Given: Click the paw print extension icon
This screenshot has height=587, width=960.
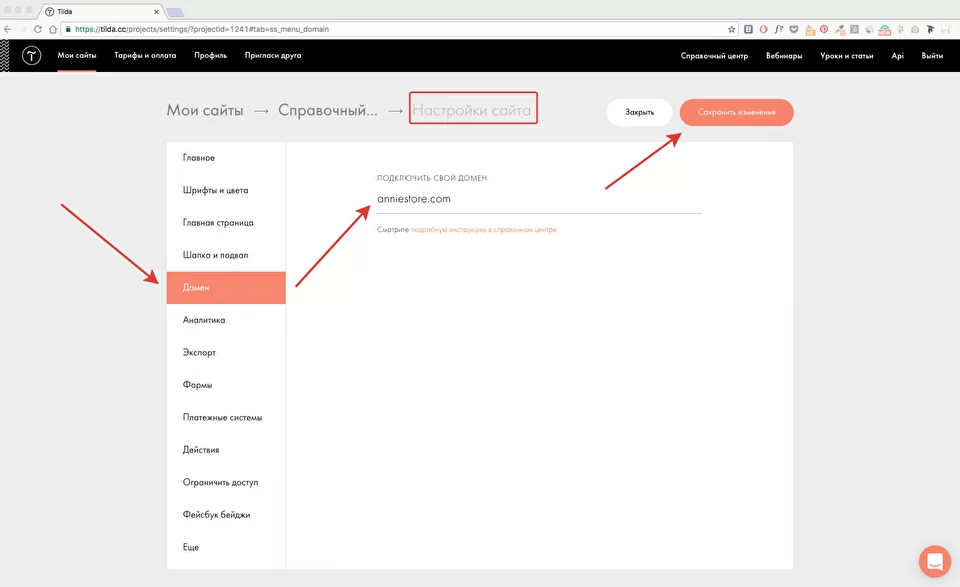Looking at the screenshot, I should (900, 29).
